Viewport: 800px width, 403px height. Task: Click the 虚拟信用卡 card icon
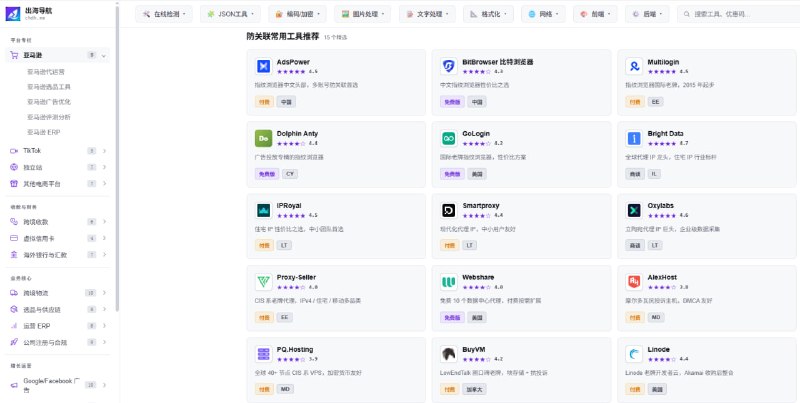(14, 238)
